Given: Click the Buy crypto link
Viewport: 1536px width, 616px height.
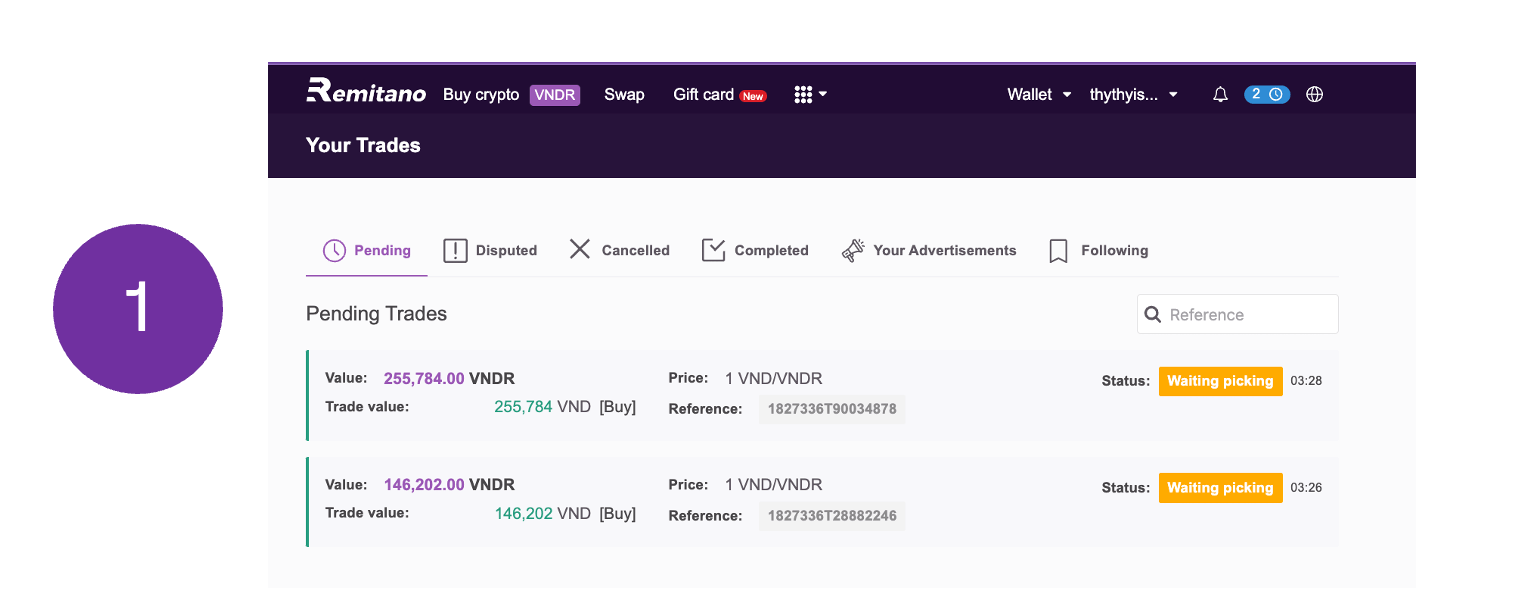Looking at the screenshot, I should coord(481,95).
